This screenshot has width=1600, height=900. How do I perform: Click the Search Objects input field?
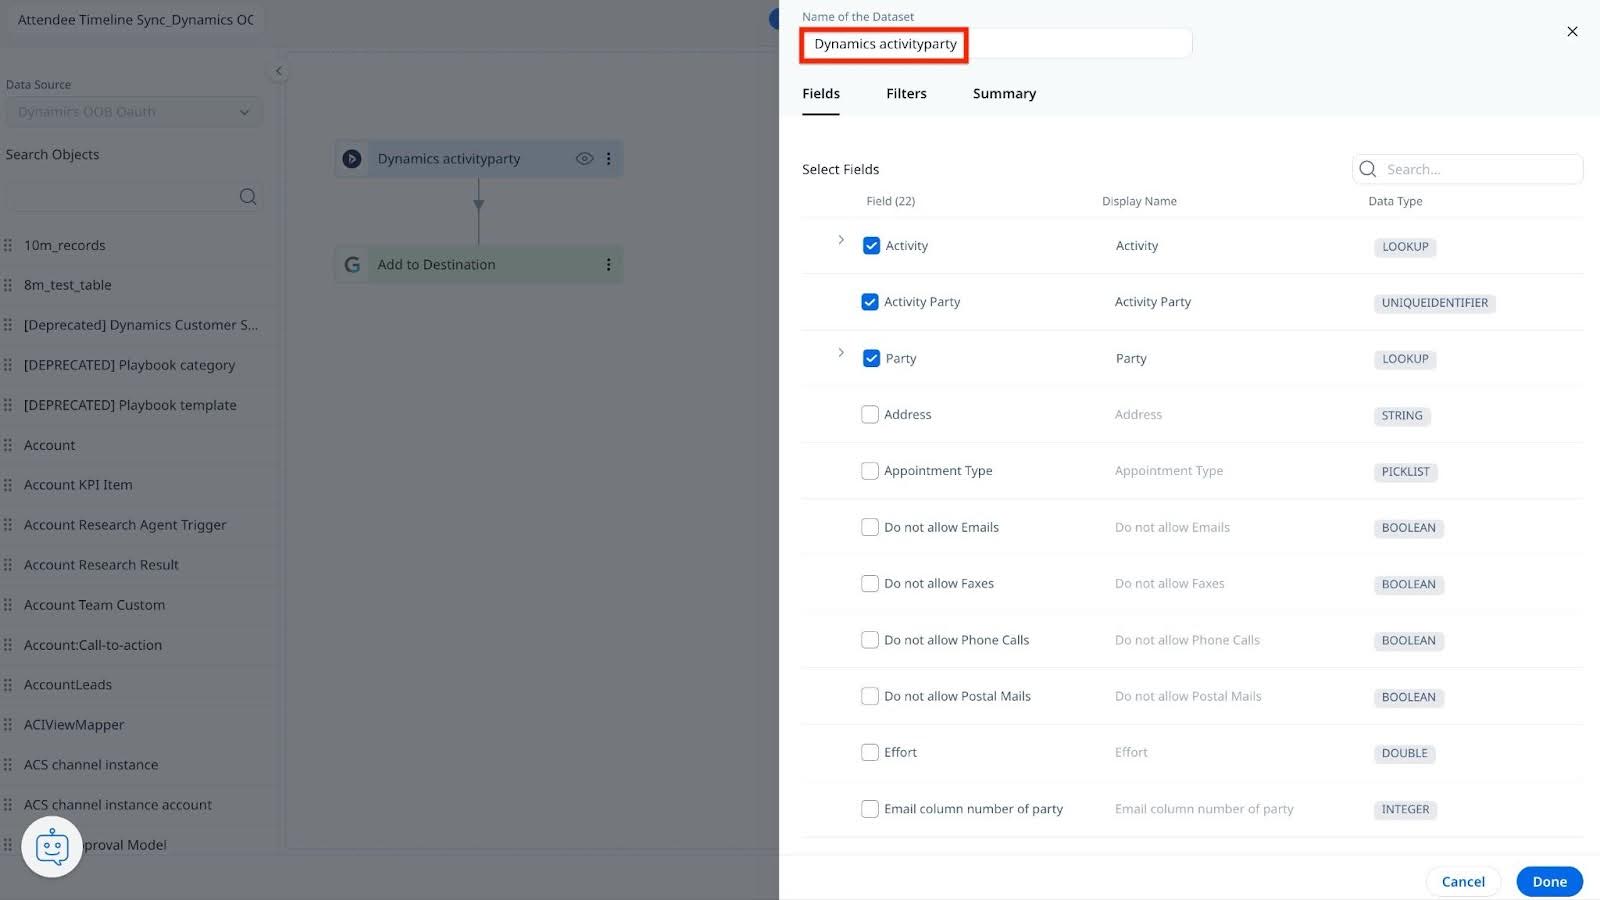pos(134,196)
